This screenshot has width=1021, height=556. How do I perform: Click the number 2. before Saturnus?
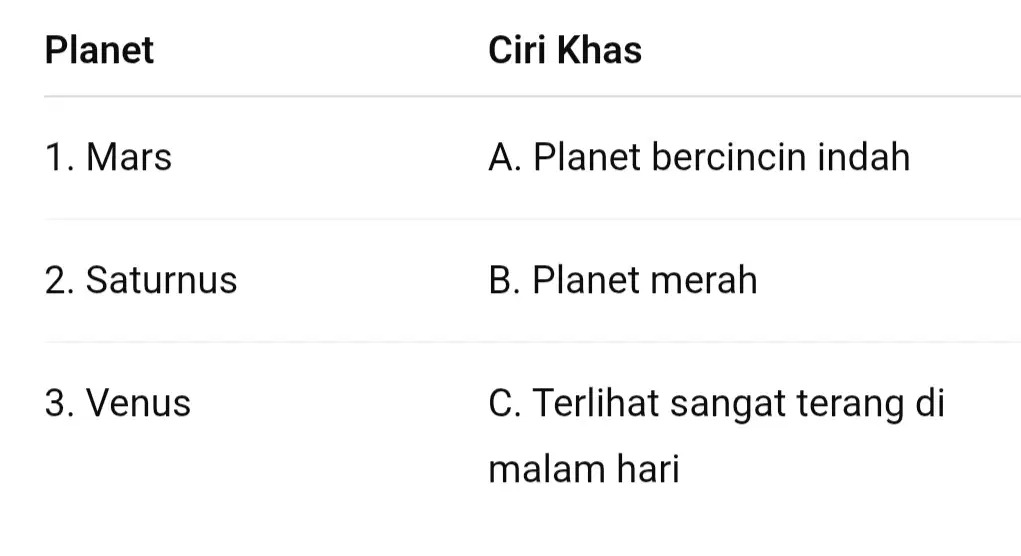59,280
